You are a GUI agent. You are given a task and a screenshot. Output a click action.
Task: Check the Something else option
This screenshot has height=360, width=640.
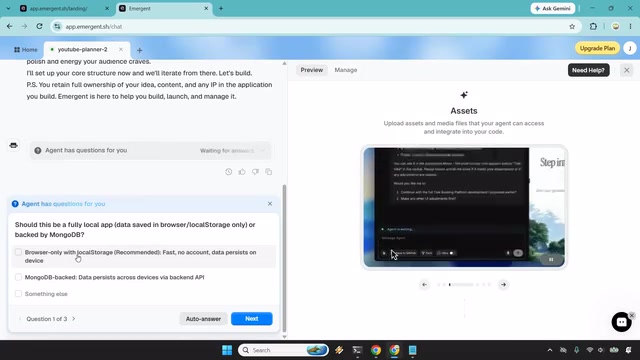pyautogui.click(x=18, y=293)
